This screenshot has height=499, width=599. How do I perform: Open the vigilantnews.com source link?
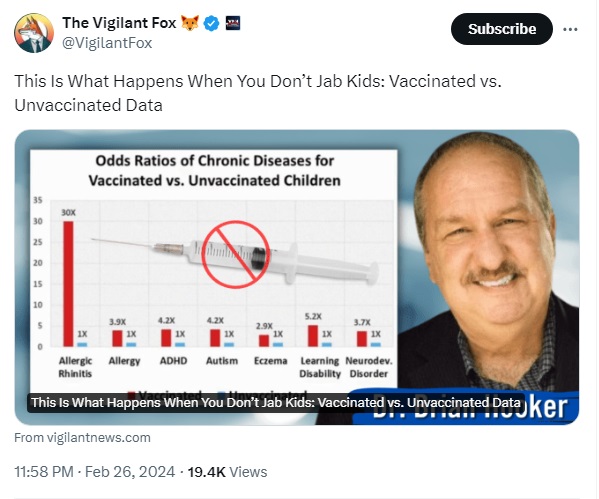[x=83, y=437]
